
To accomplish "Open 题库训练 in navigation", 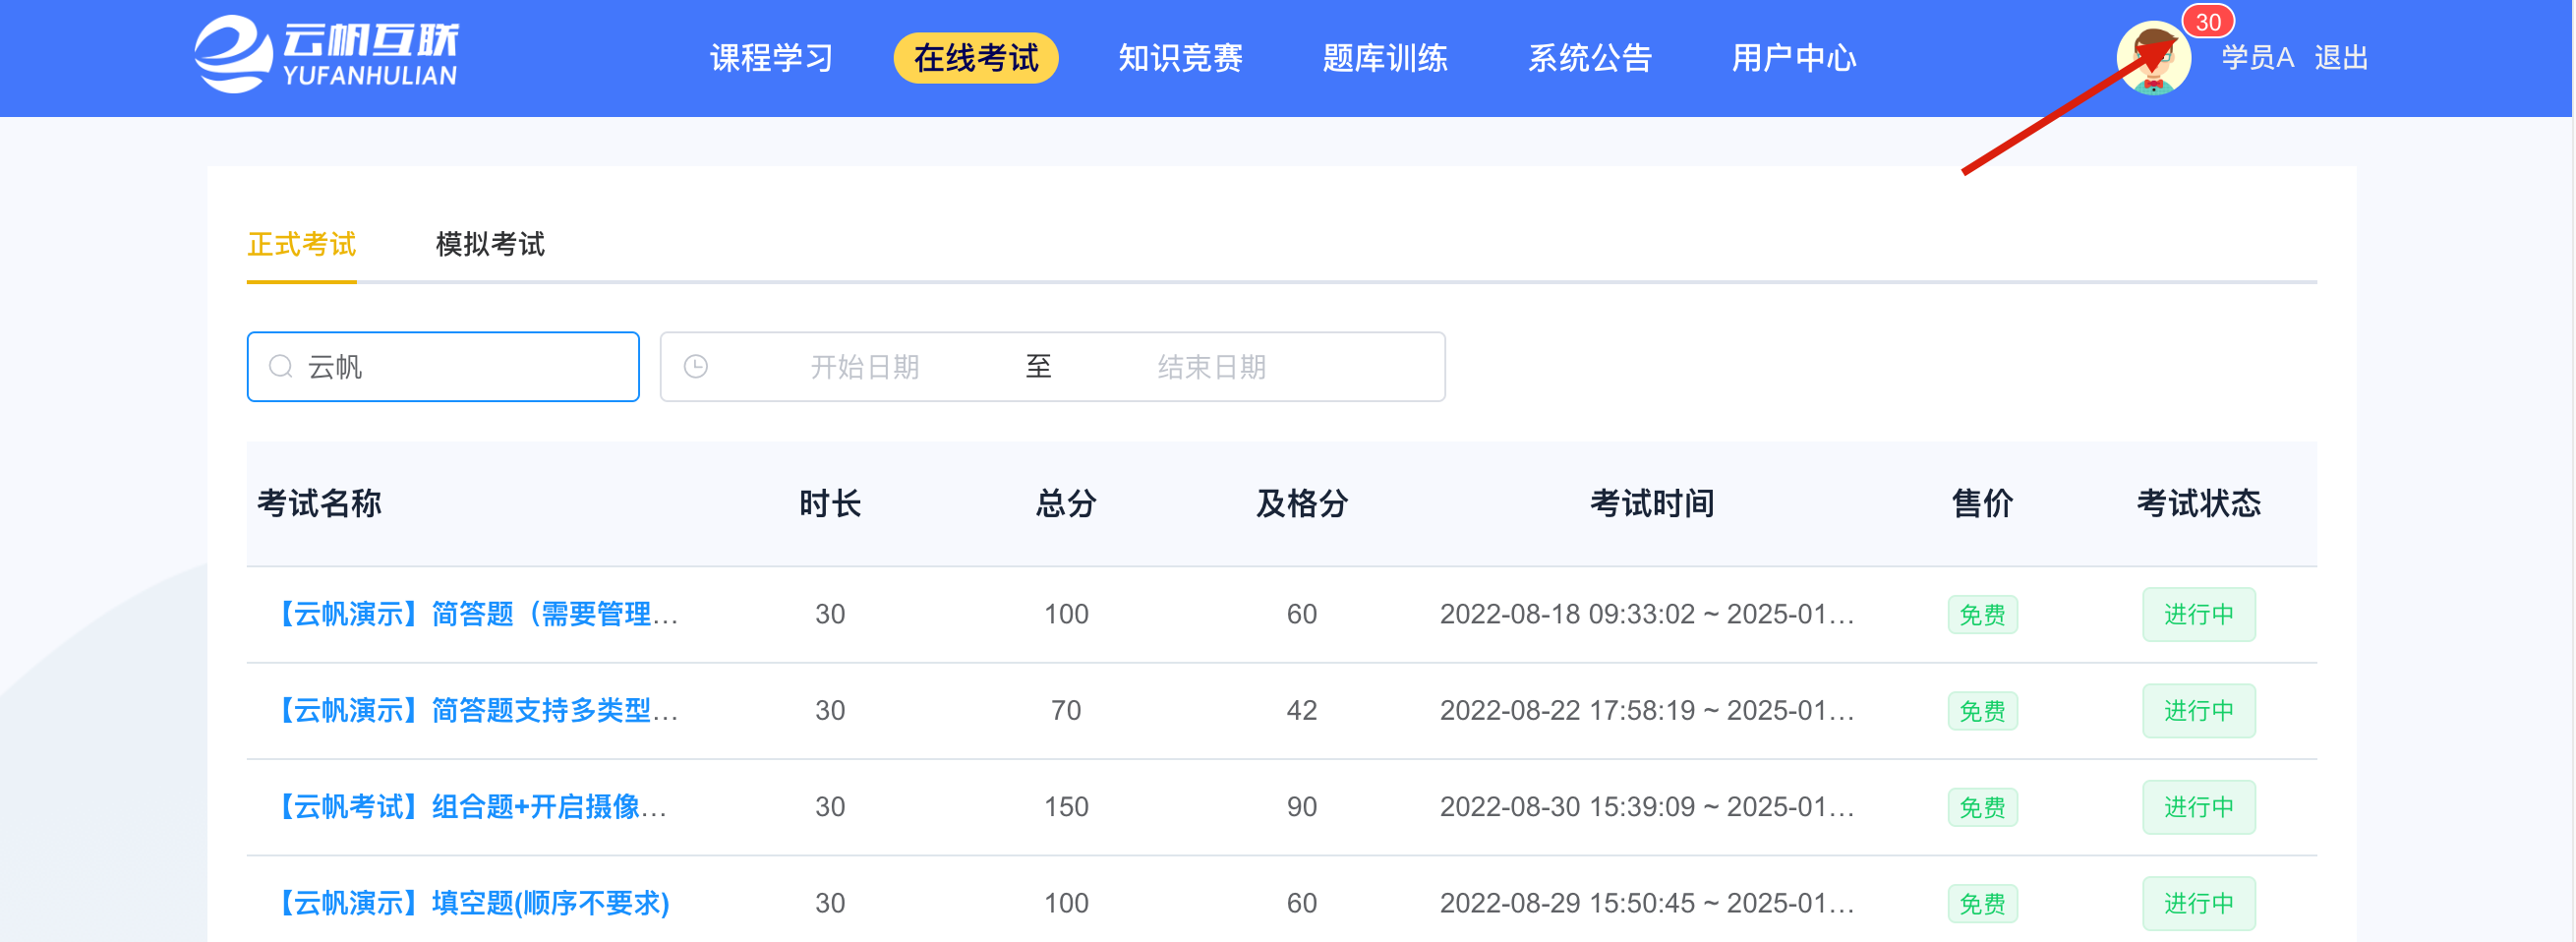I will pyautogui.click(x=1385, y=58).
